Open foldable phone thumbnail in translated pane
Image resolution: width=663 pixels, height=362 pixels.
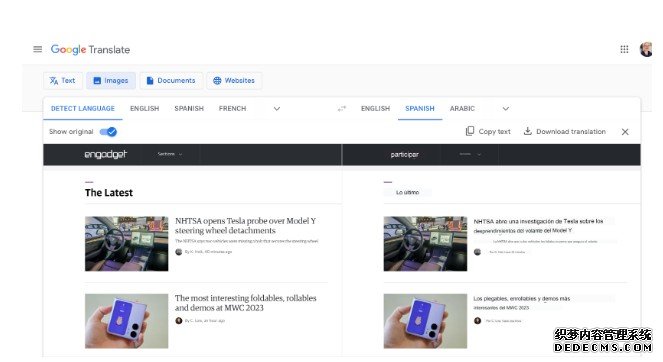[x=425, y=321]
